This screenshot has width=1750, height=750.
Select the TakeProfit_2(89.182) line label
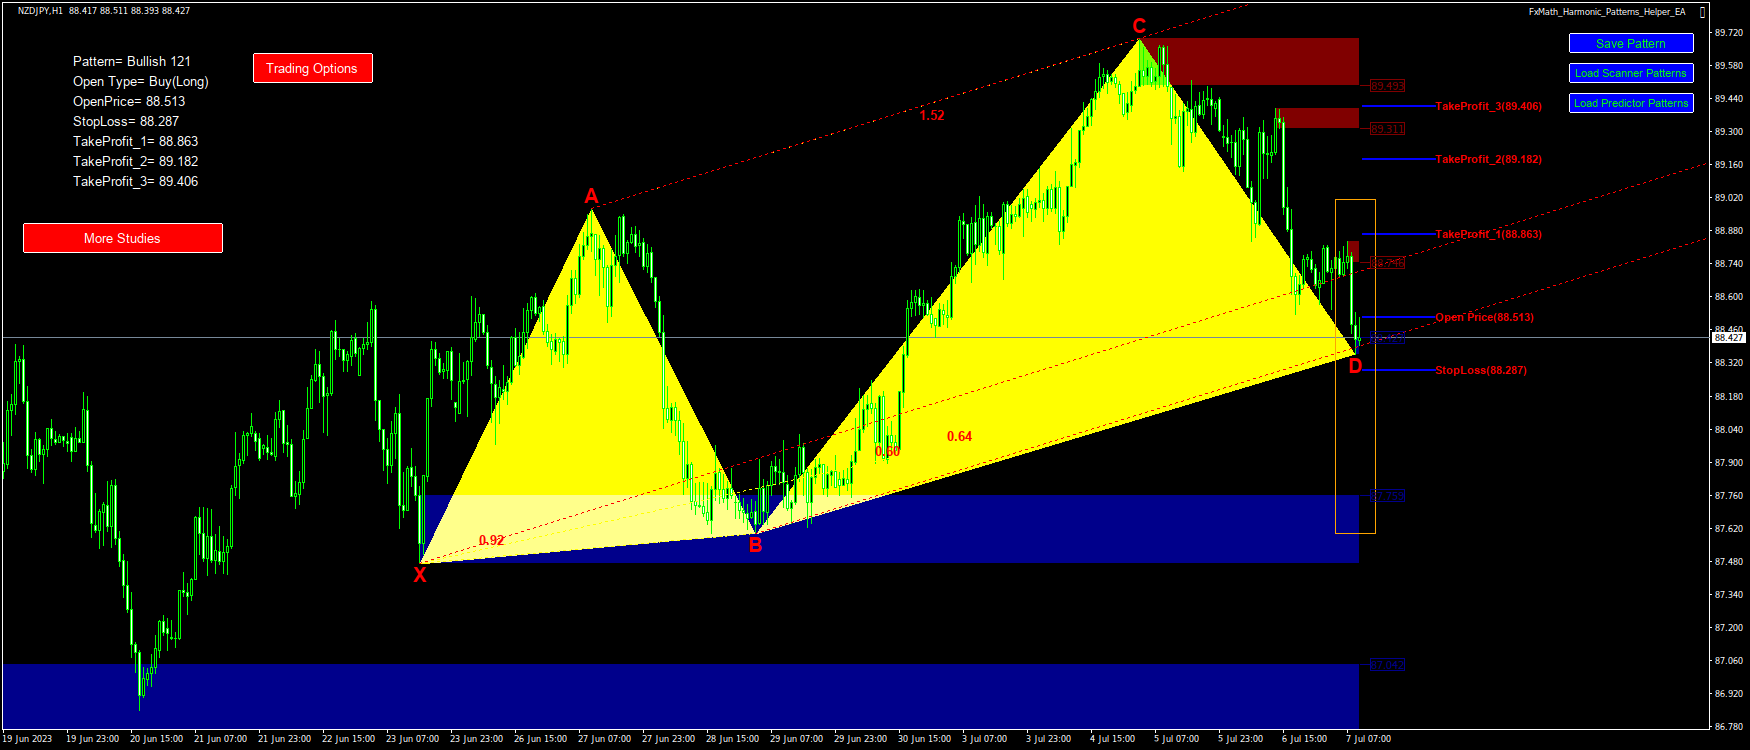click(x=1488, y=159)
